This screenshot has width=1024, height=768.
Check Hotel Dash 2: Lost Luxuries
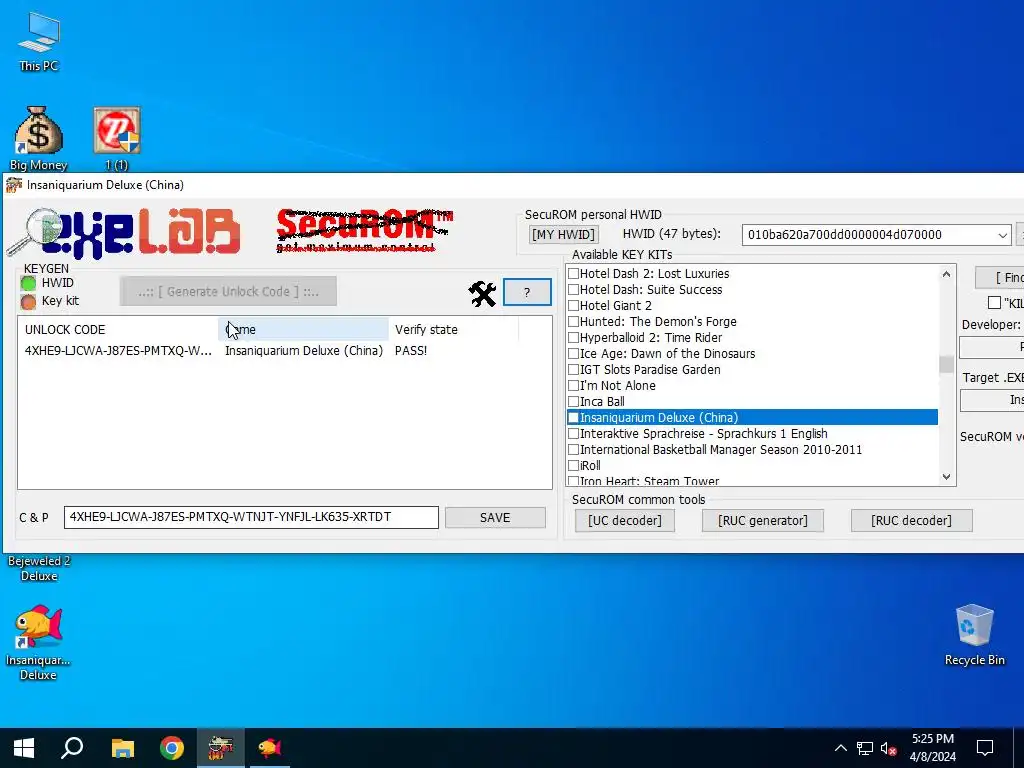coord(573,274)
